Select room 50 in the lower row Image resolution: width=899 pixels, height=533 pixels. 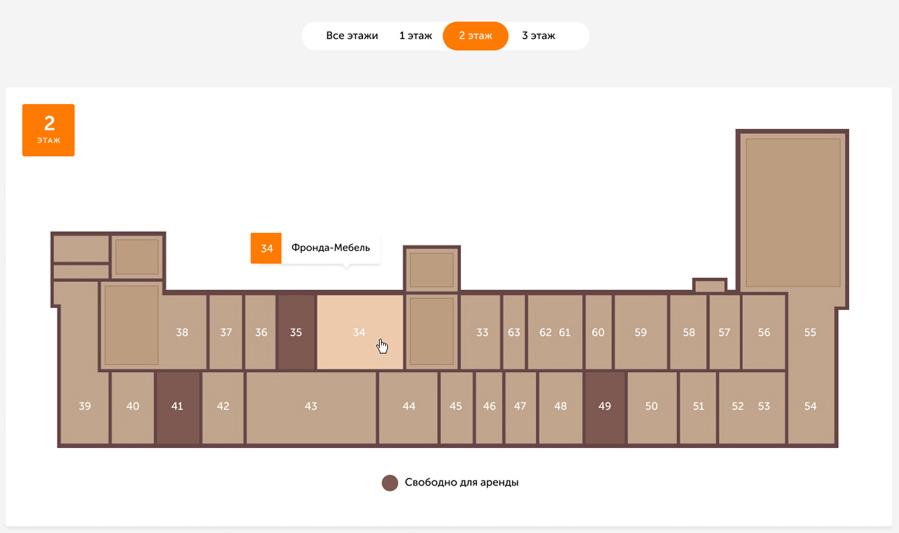point(651,406)
